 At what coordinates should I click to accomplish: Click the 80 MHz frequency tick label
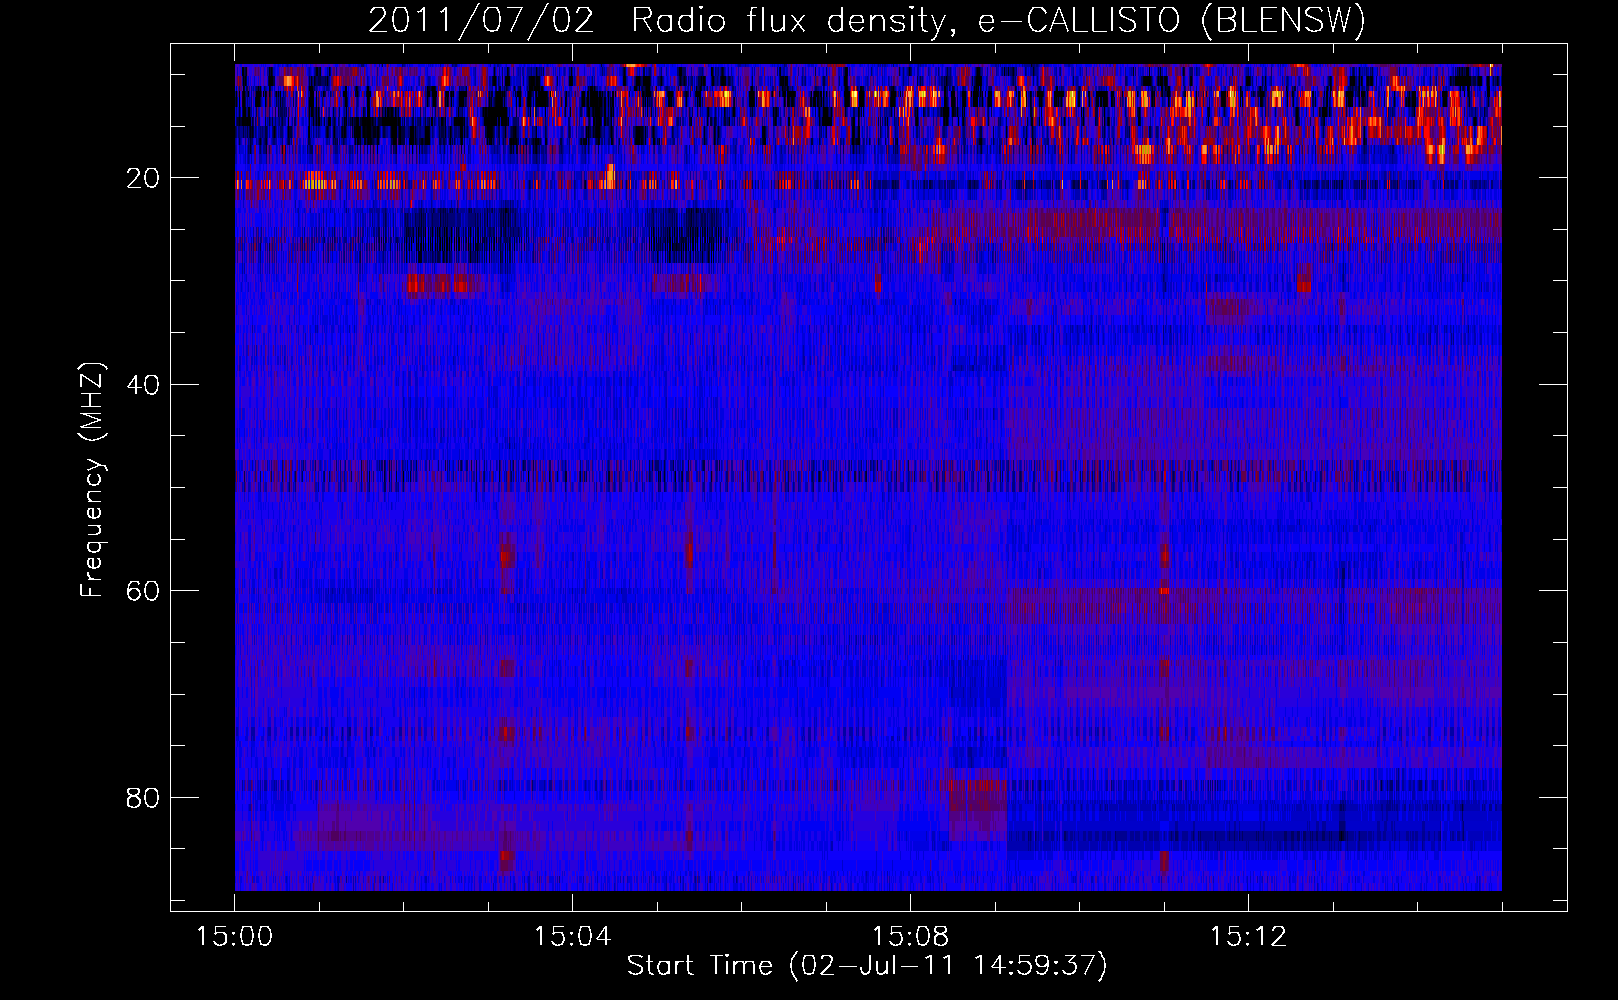[143, 798]
